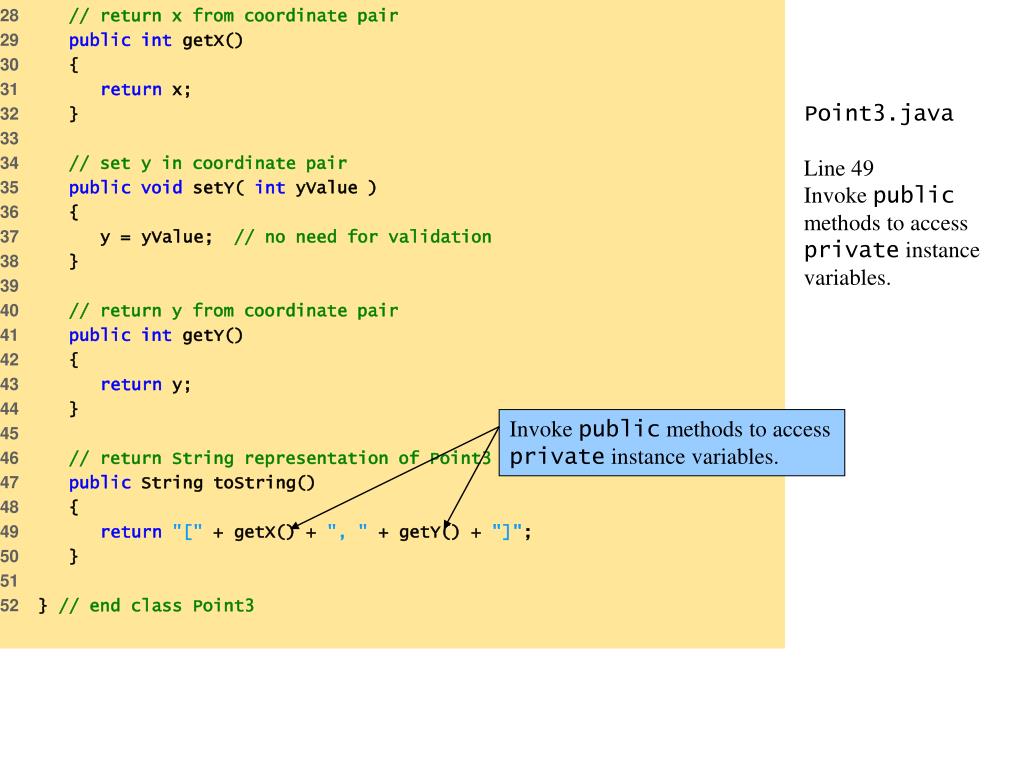Click the "return y;" statement
Viewport: 1024px width, 768px height.
coord(146,385)
